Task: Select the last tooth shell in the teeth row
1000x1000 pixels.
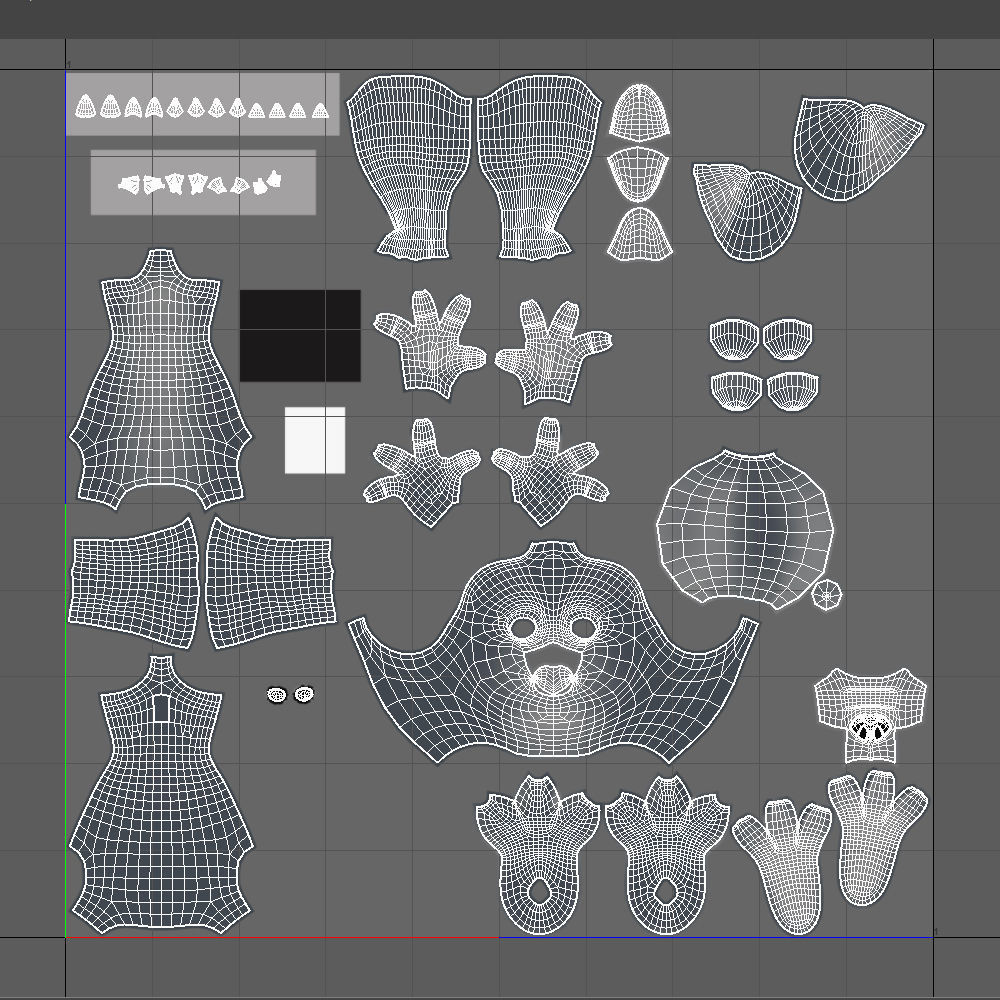Action: point(321,111)
